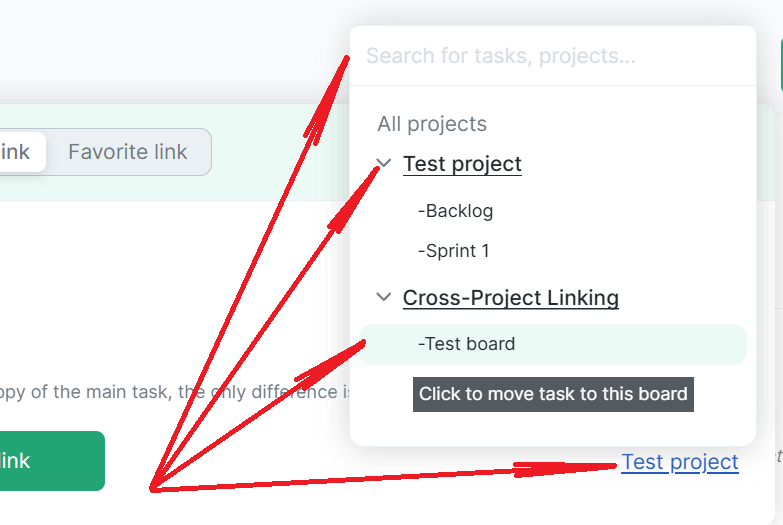This screenshot has height=525, width=783.
Task: Select the -Sprint 1 board
Action: click(454, 251)
